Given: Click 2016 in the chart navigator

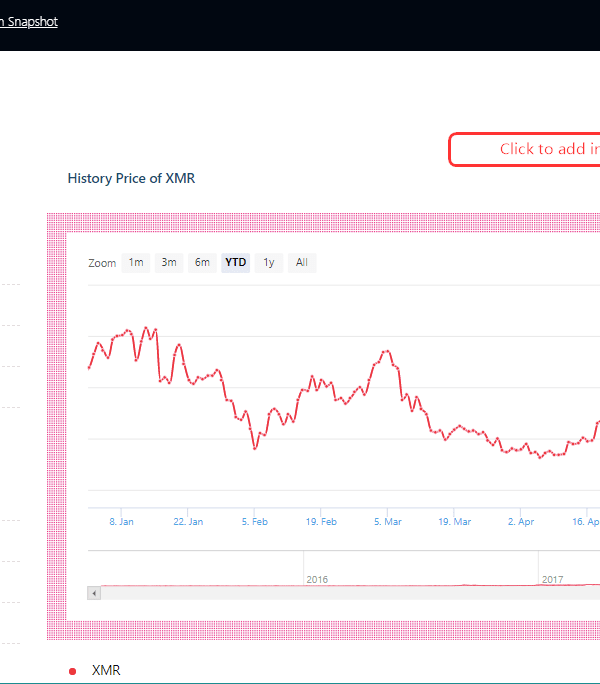Looking at the screenshot, I should coord(317,579).
